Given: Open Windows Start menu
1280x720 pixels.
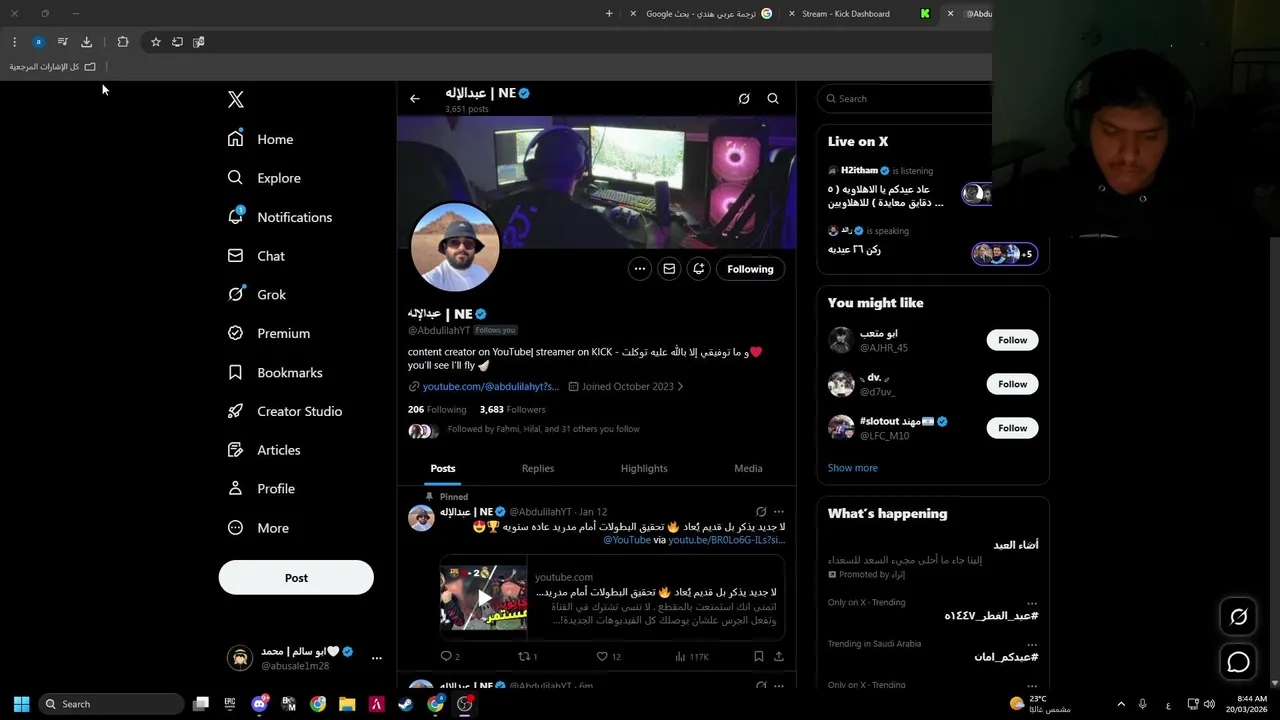Looking at the screenshot, I should [x=21, y=704].
